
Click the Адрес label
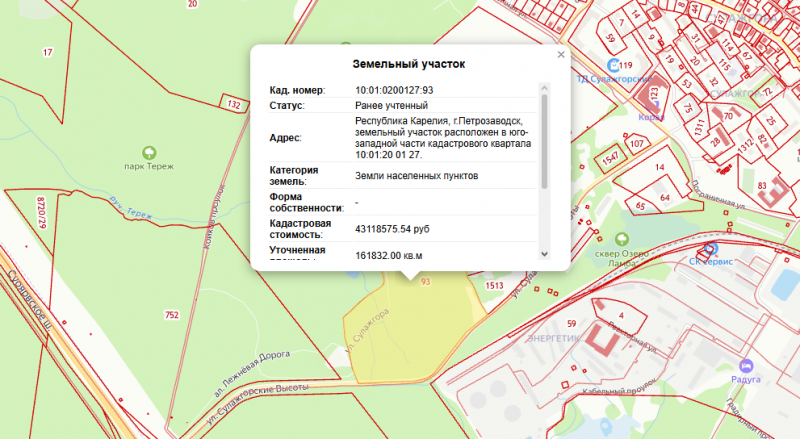pyautogui.click(x=285, y=138)
